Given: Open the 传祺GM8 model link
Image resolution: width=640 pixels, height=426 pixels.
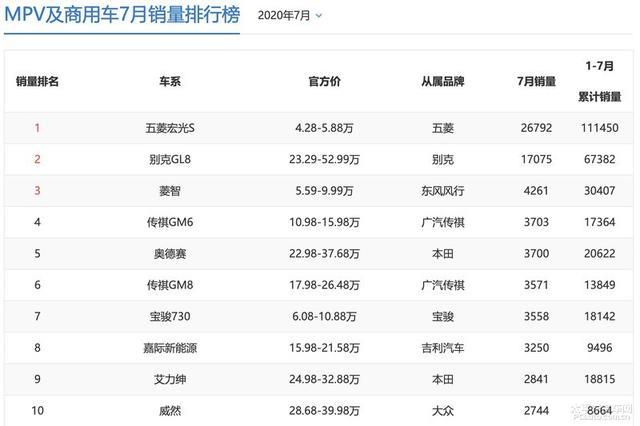Looking at the screenshot, I should (170, 285).
